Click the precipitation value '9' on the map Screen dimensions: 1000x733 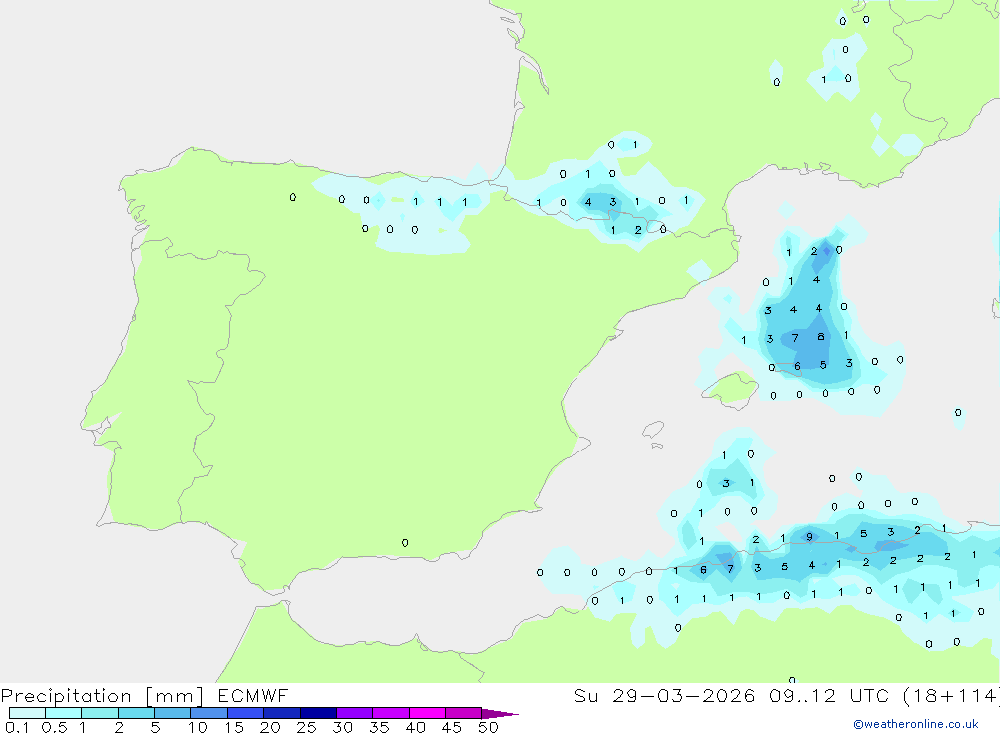(x=809, y=537)
